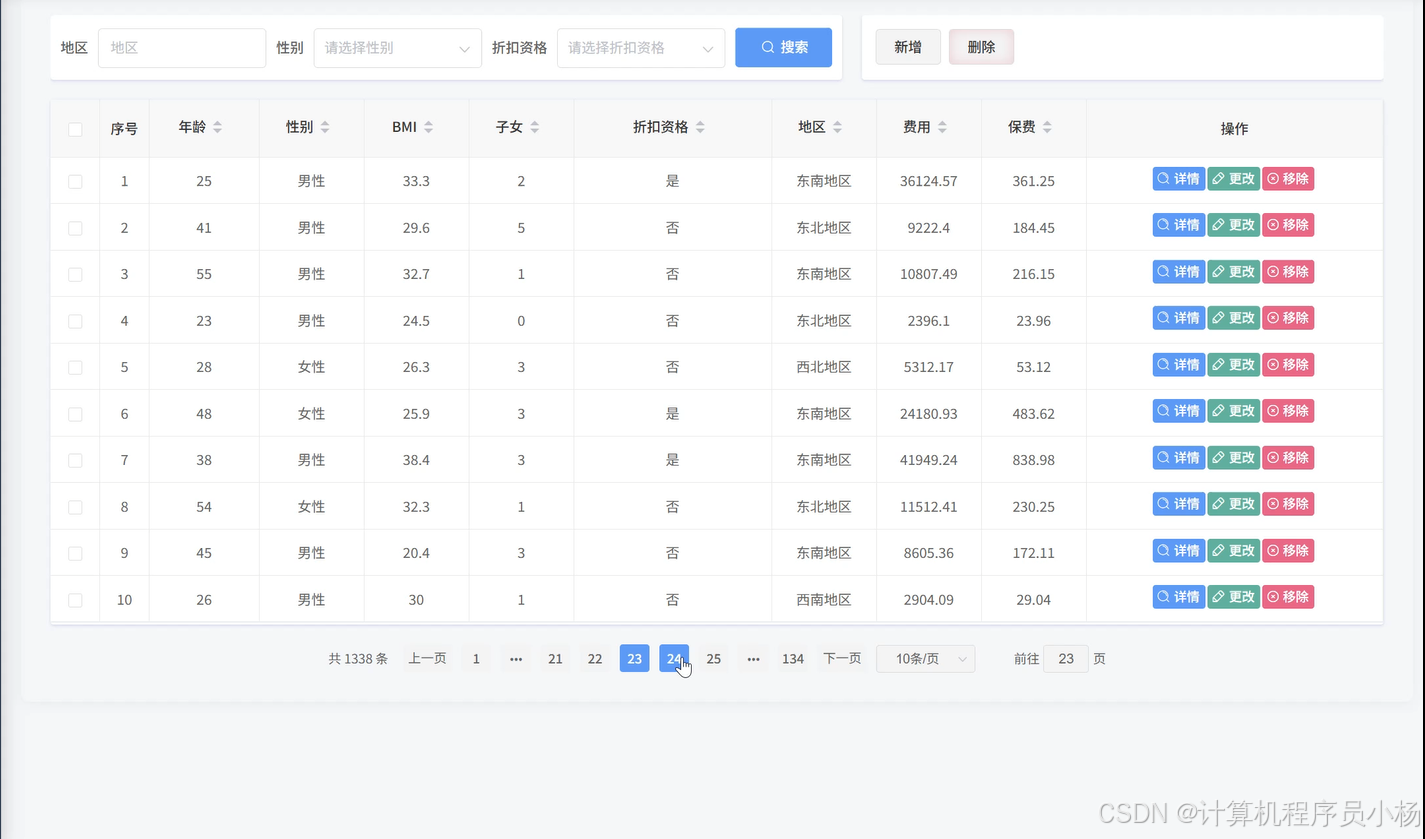Click the 新增 button
The image size is (1425, 839).
(x=908, y=47)
